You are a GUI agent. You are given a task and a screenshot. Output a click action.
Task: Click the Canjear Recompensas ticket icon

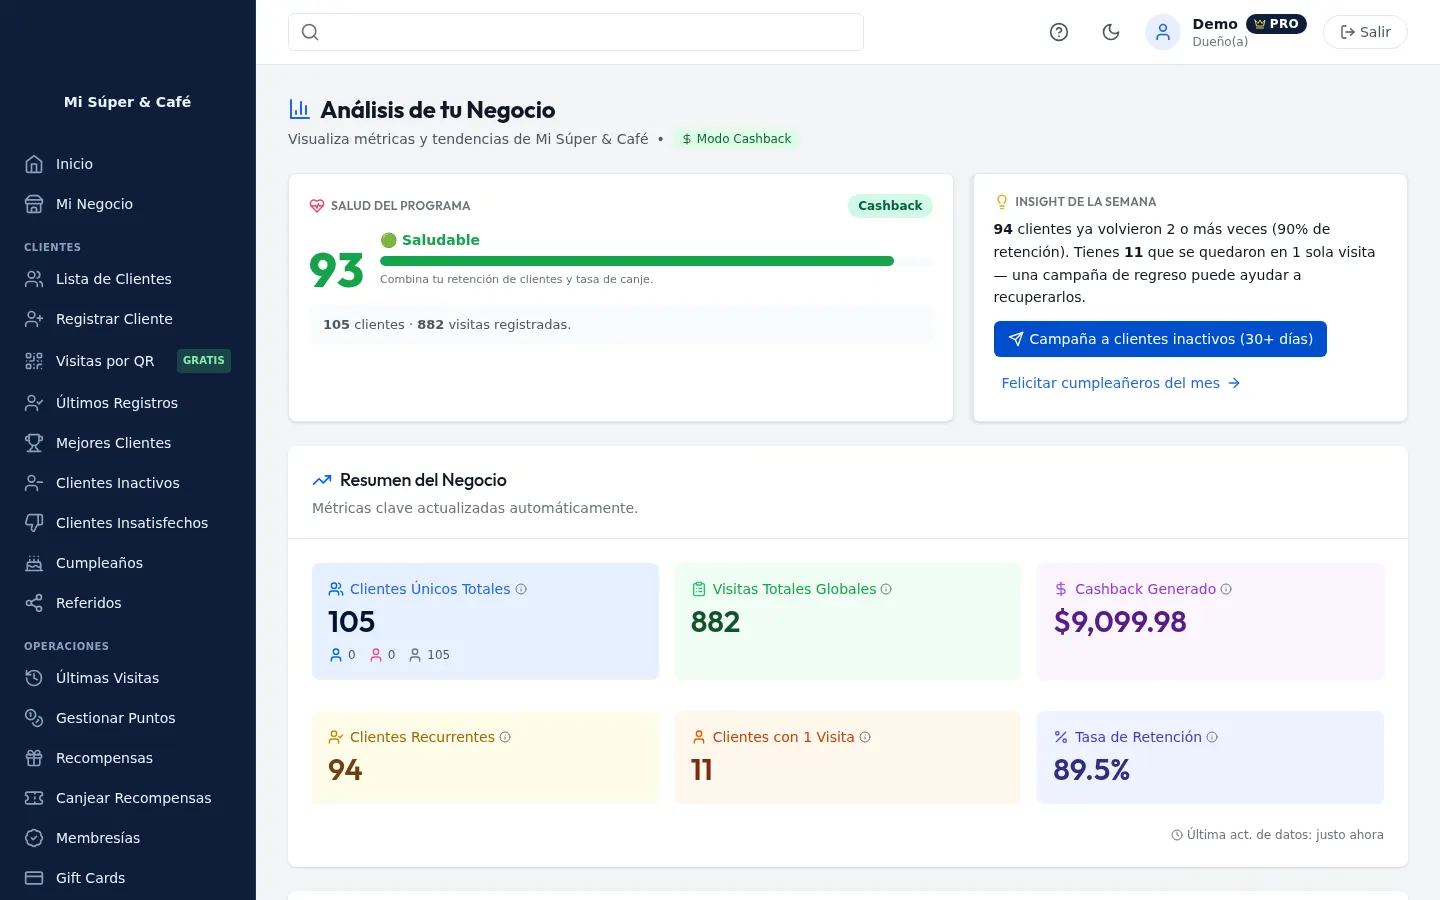(34, 798)
